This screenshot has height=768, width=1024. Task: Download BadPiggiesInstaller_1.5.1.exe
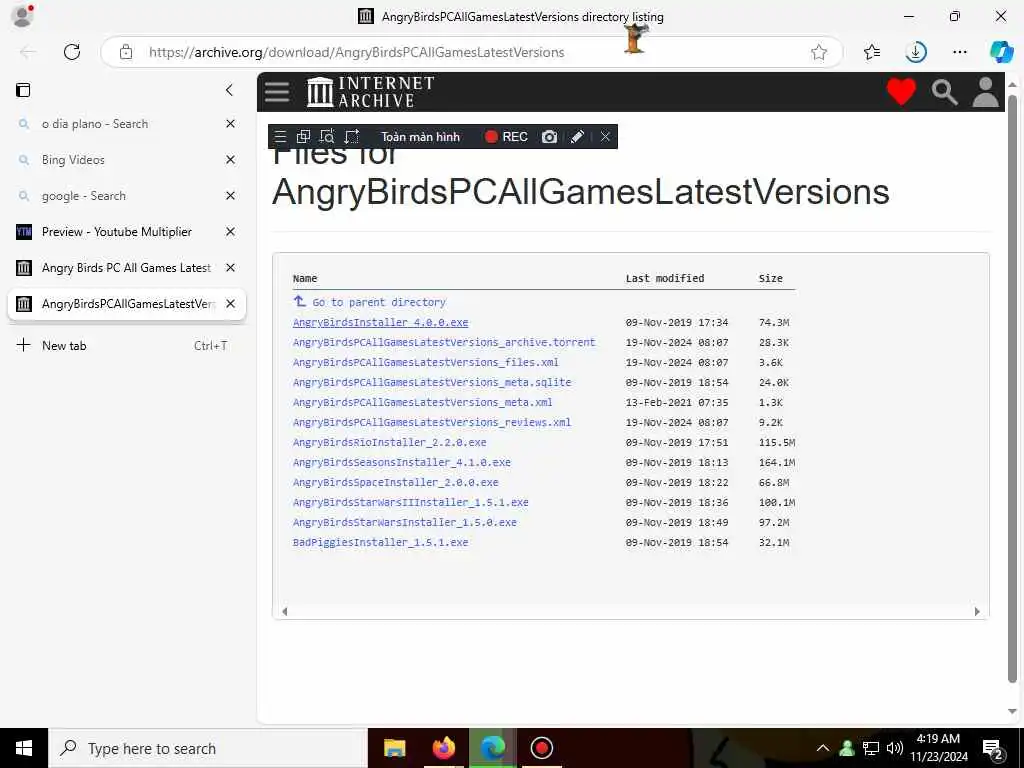click(x=380, y=542)
